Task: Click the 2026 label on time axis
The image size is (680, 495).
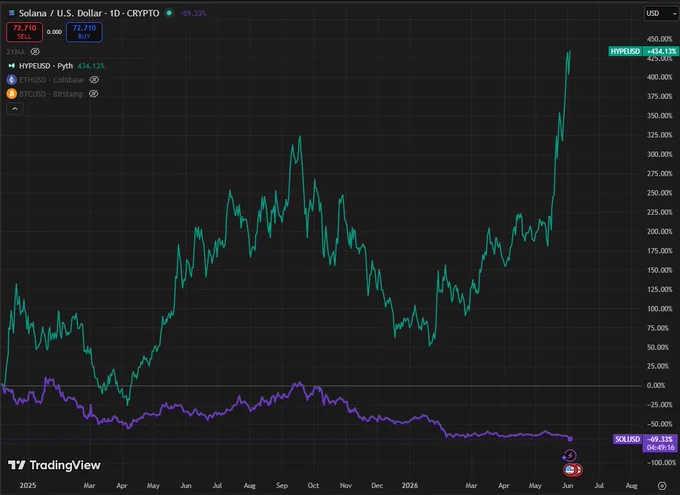Action: [410, 485]
